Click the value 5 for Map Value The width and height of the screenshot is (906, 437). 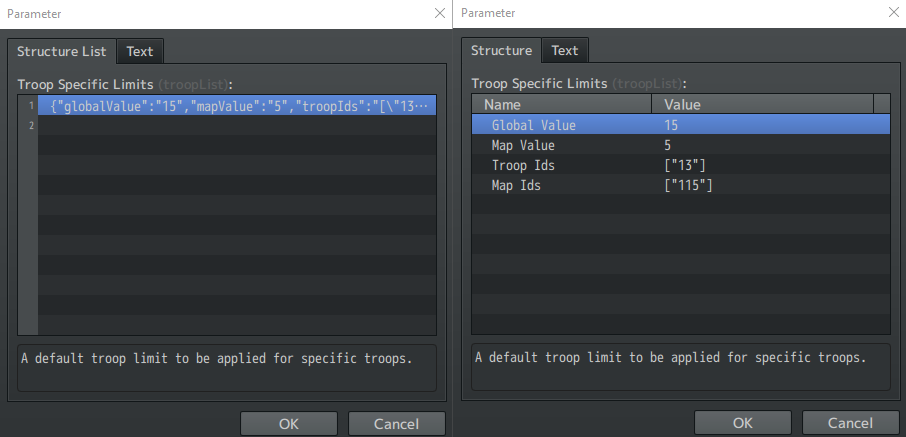tap(667, 145)
